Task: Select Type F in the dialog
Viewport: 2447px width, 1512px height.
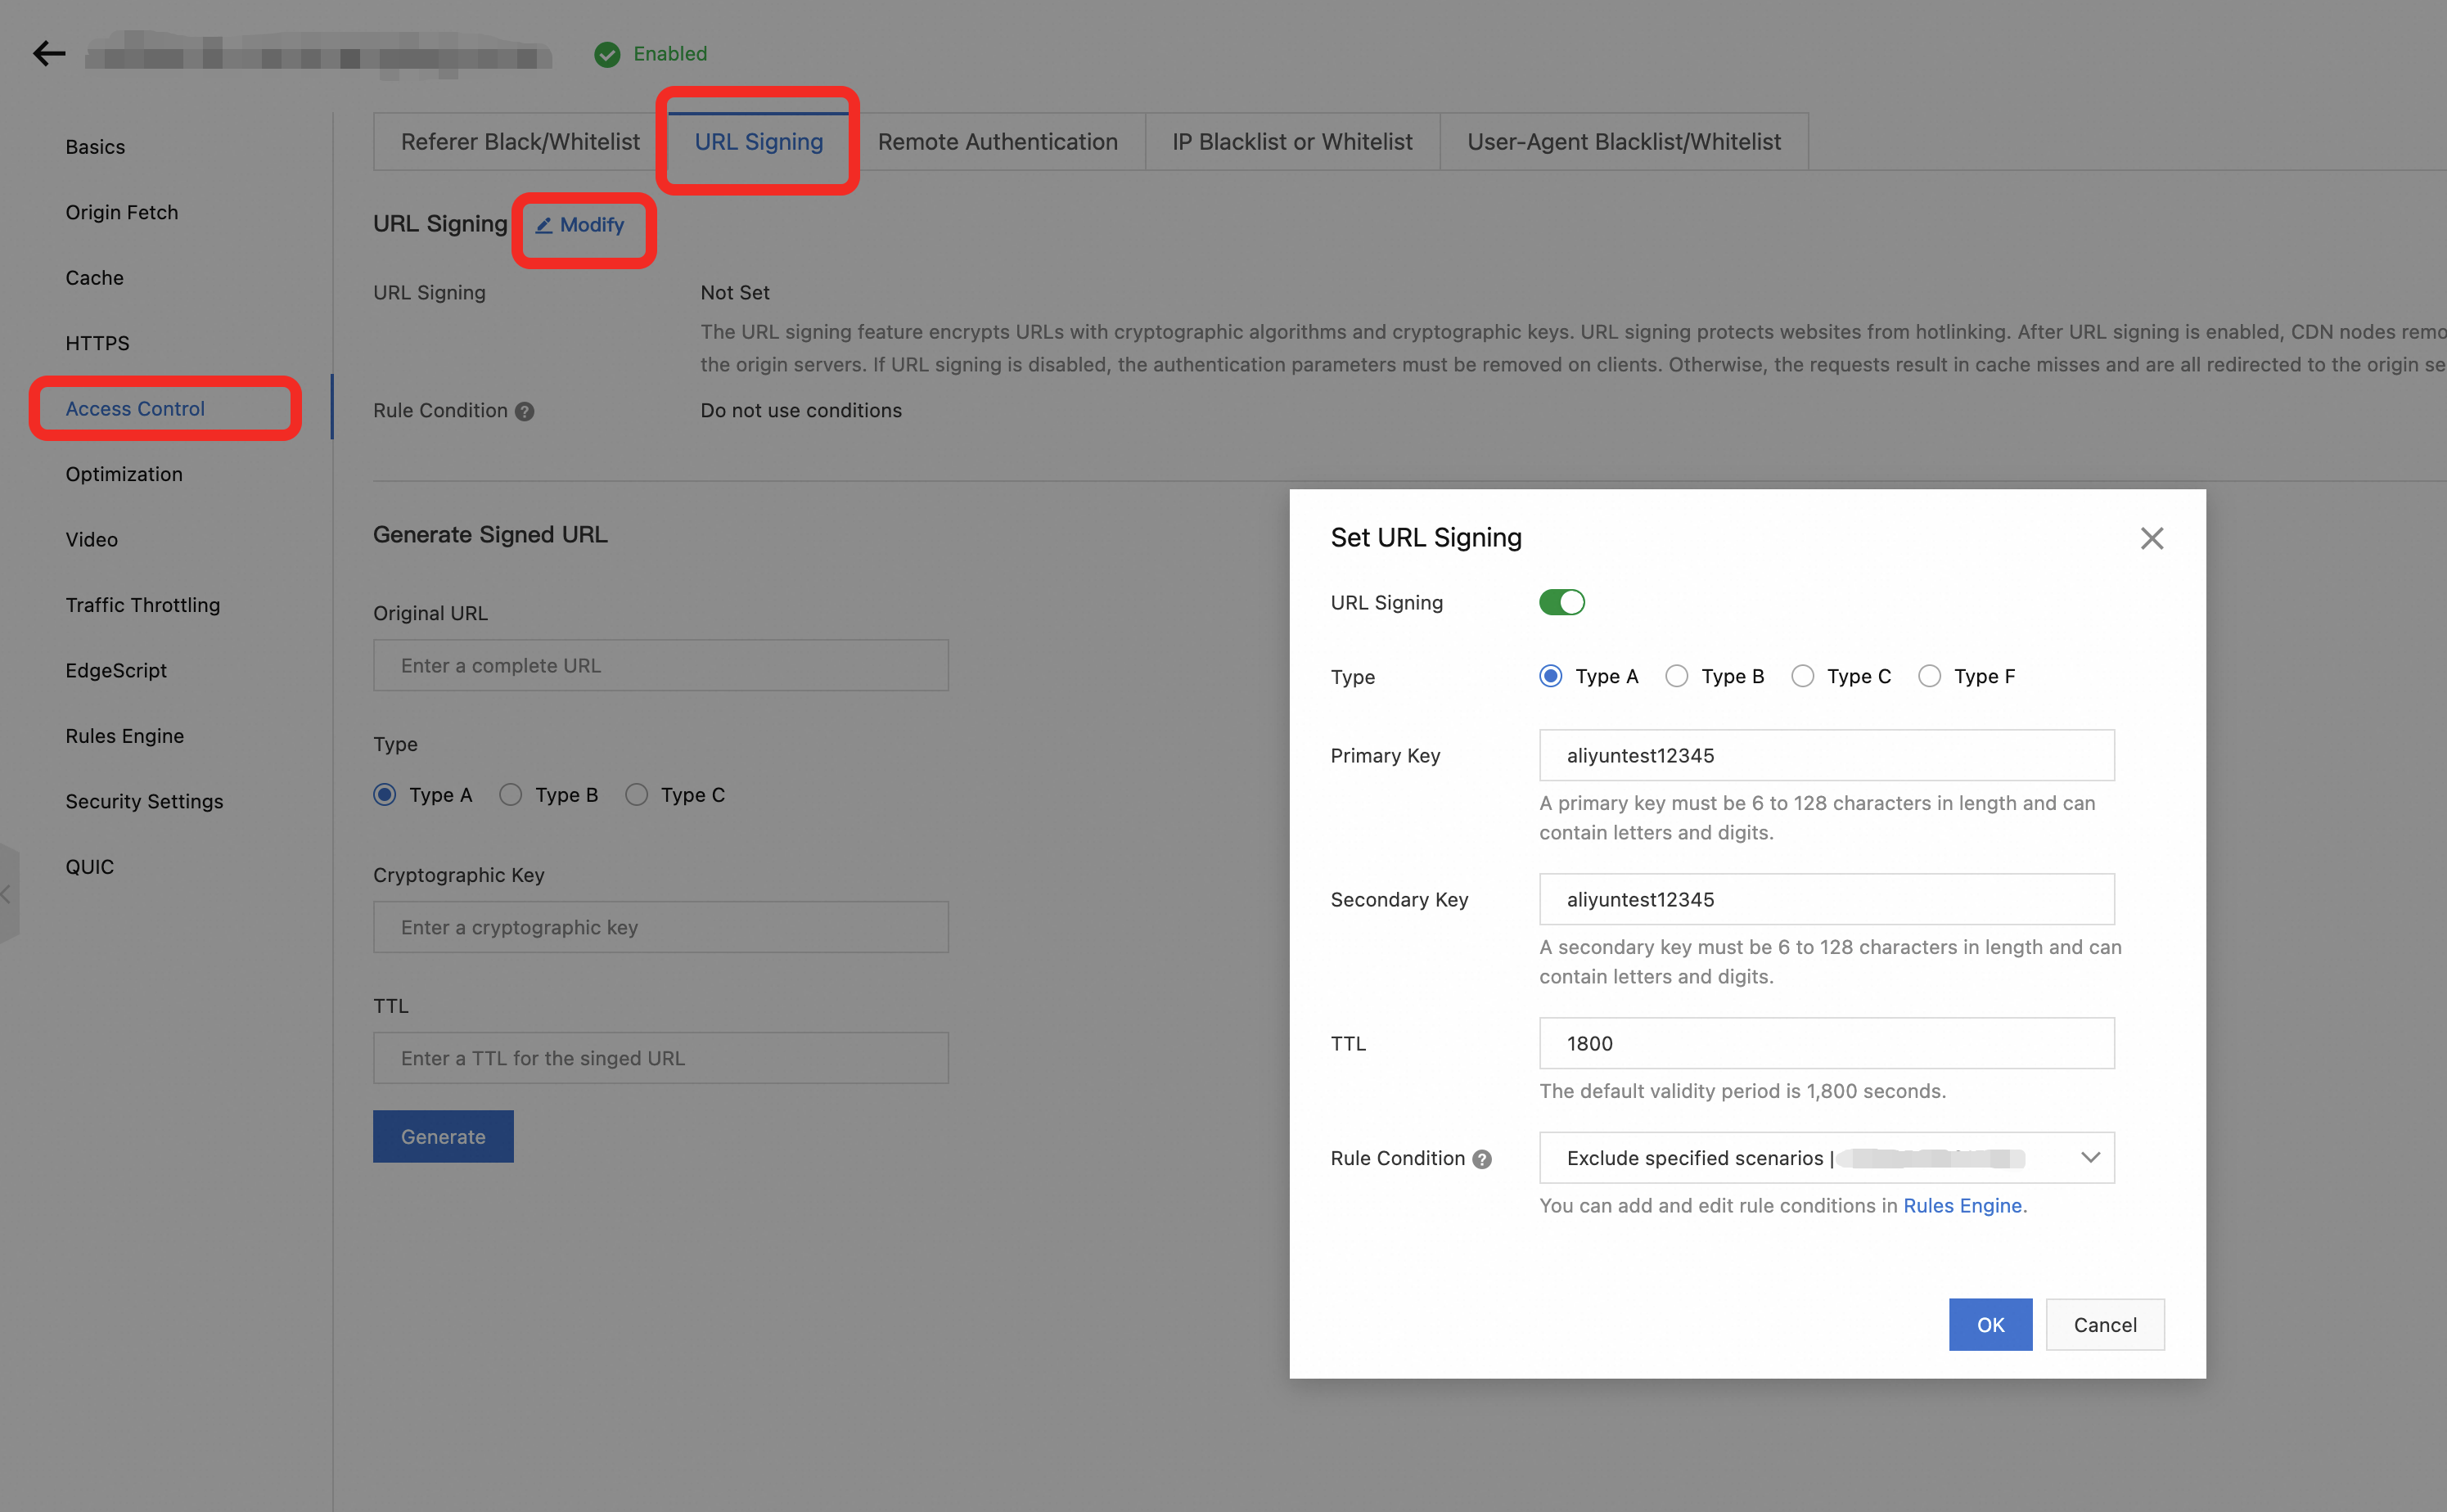Action: tap(1930, 676)
